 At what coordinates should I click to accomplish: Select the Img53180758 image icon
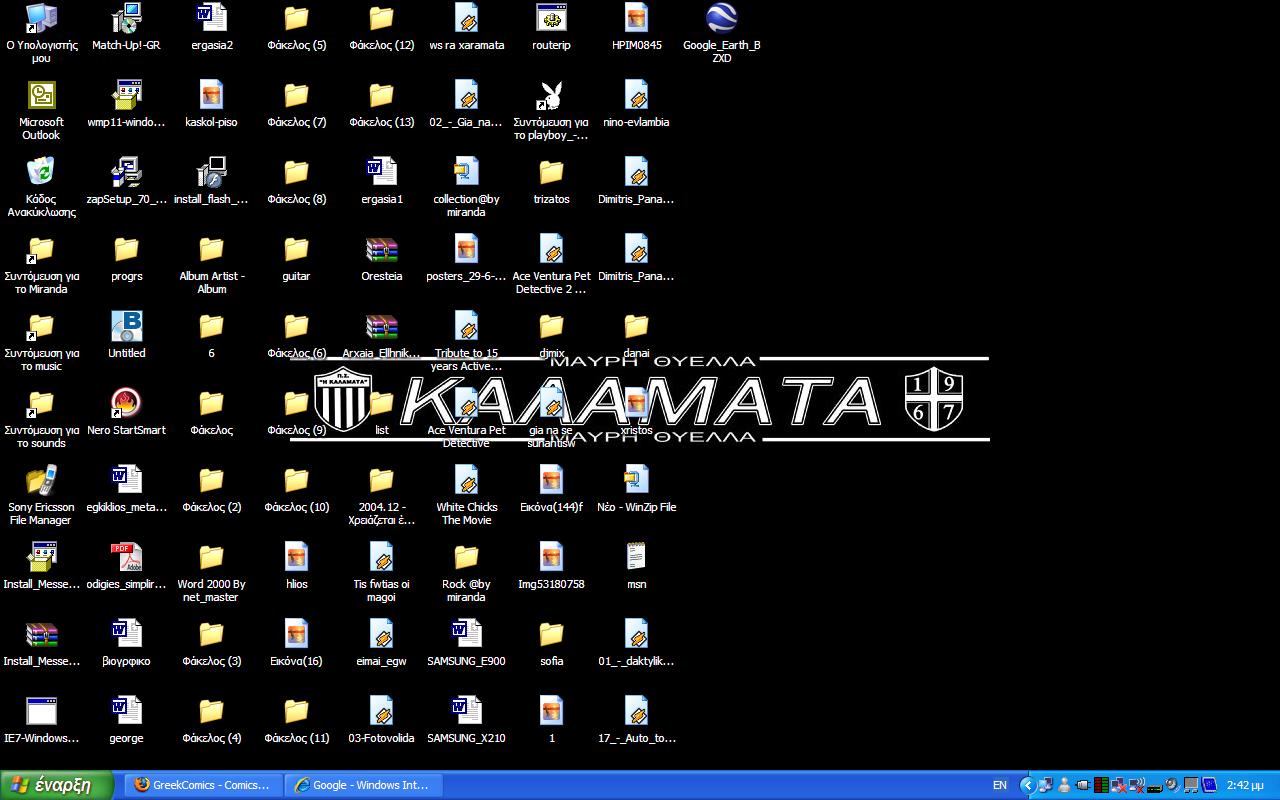tap(551, 557)
